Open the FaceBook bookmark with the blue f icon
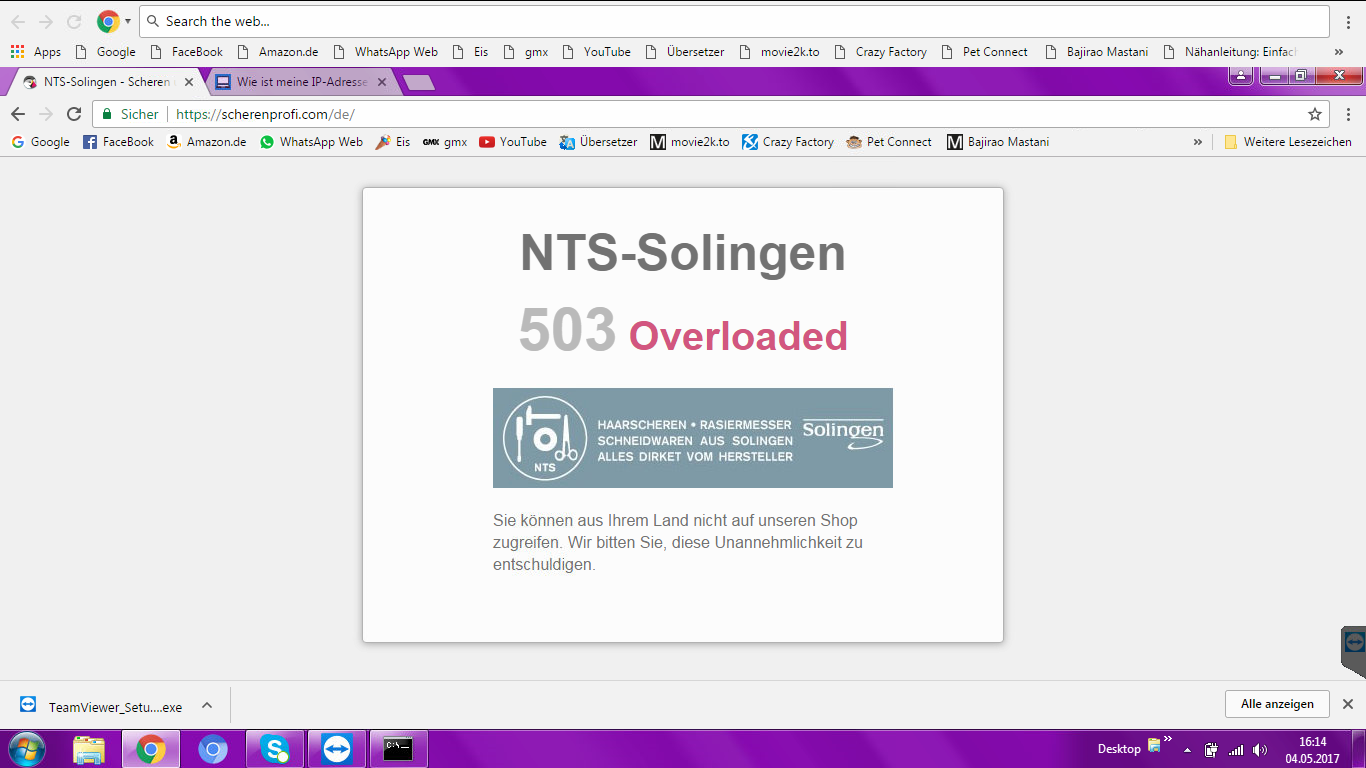The width and height of the screenshot is (1366, 768). click(x=118, y=142)
